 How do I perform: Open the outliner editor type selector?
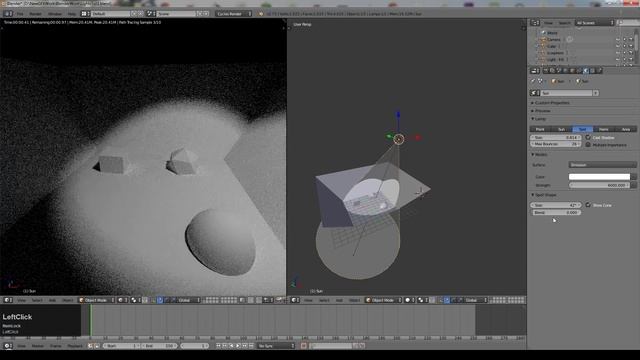coord(535,23)
